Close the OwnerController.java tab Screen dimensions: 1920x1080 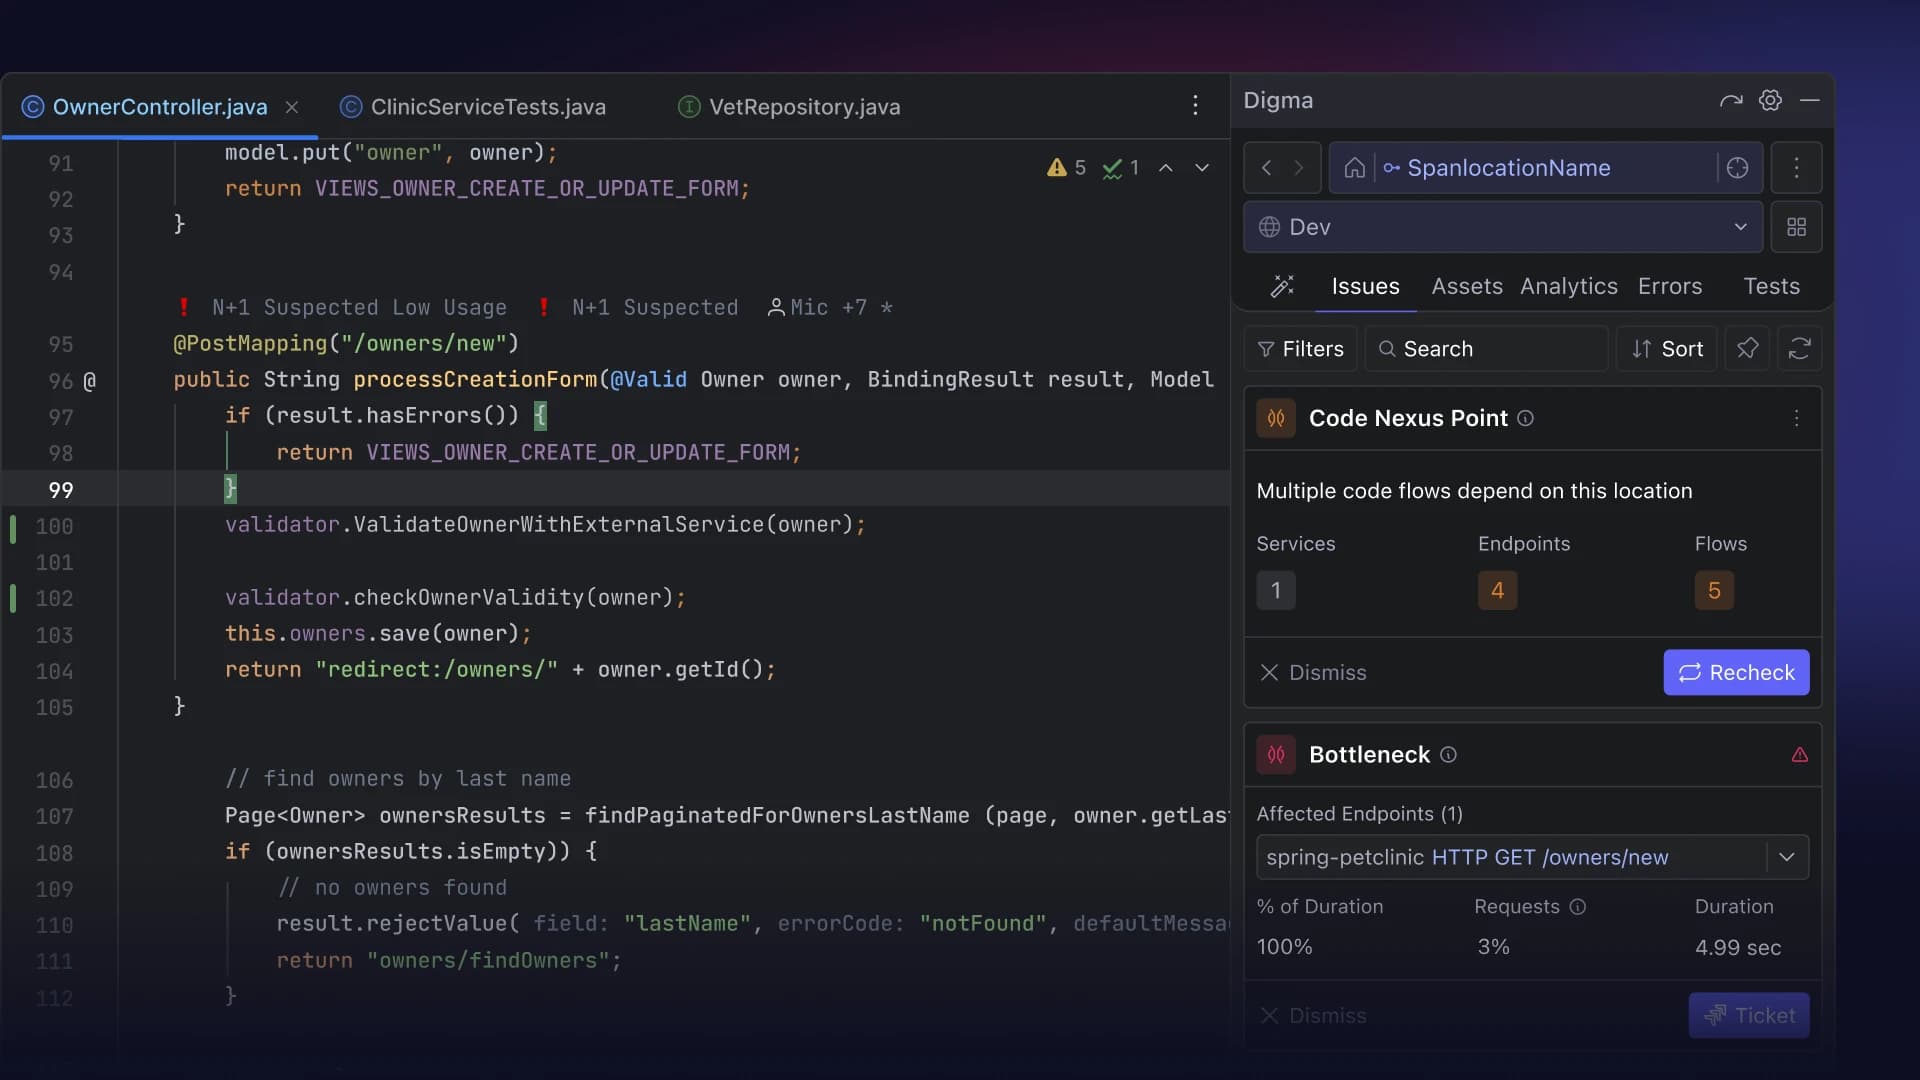(292, 107)
